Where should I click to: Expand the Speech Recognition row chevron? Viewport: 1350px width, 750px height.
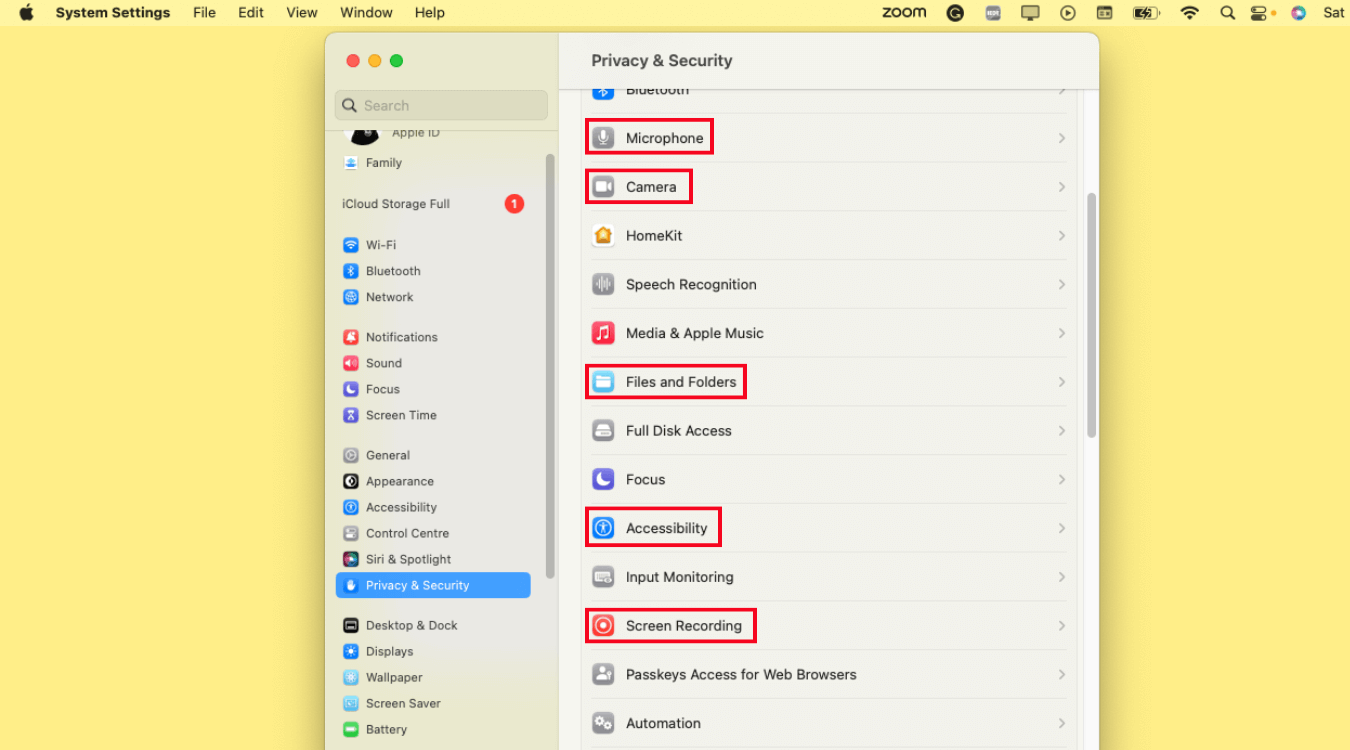(x=1062, y=285)
